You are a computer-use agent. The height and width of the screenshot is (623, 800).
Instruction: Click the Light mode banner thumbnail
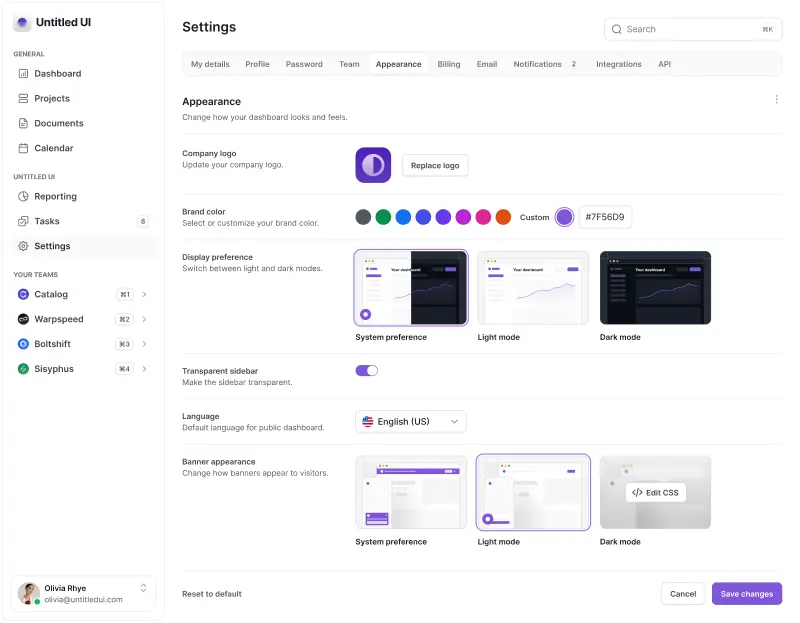[533, 492]
